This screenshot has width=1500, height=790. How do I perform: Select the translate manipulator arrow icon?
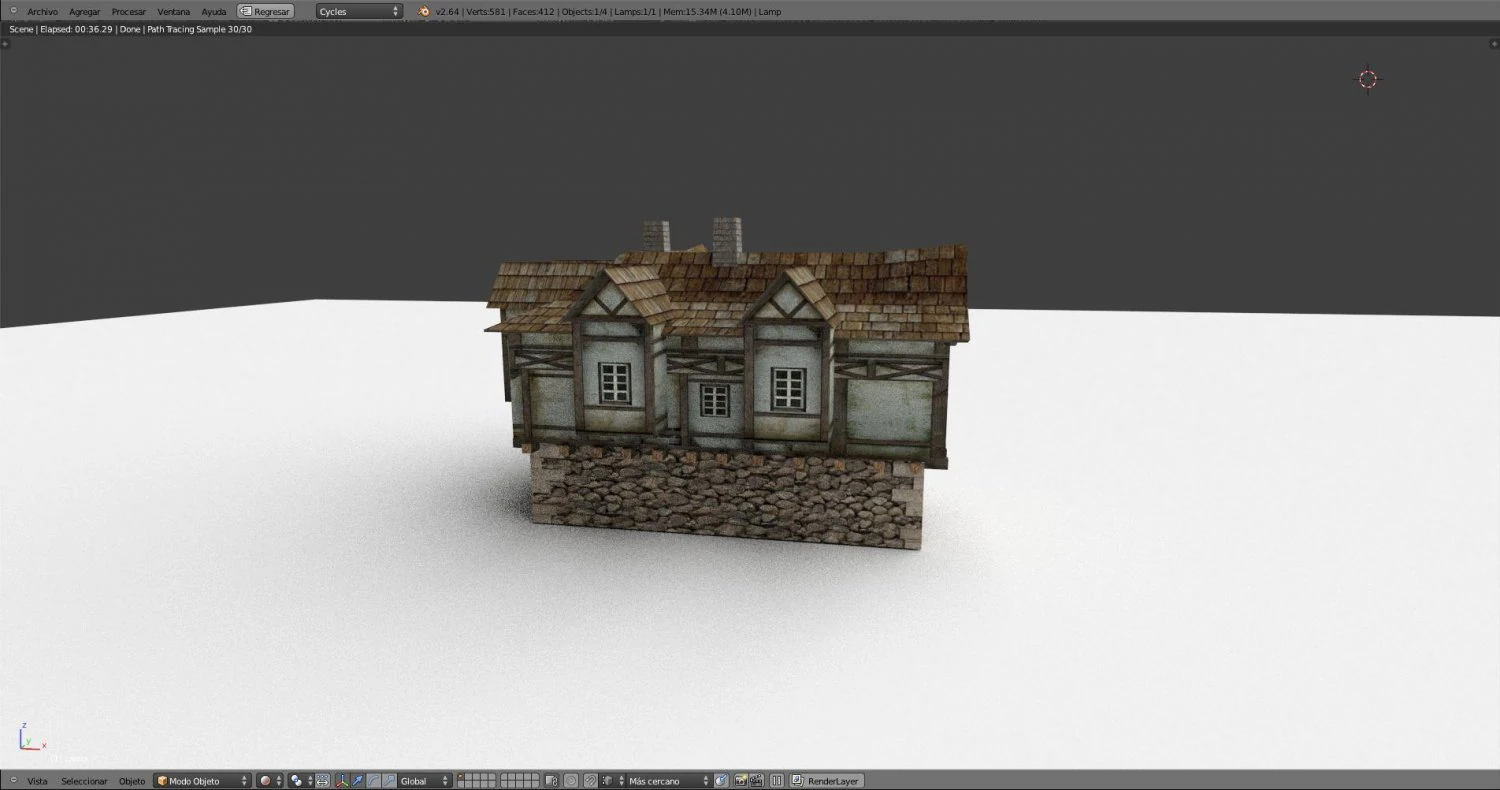(x=357, y=781)
